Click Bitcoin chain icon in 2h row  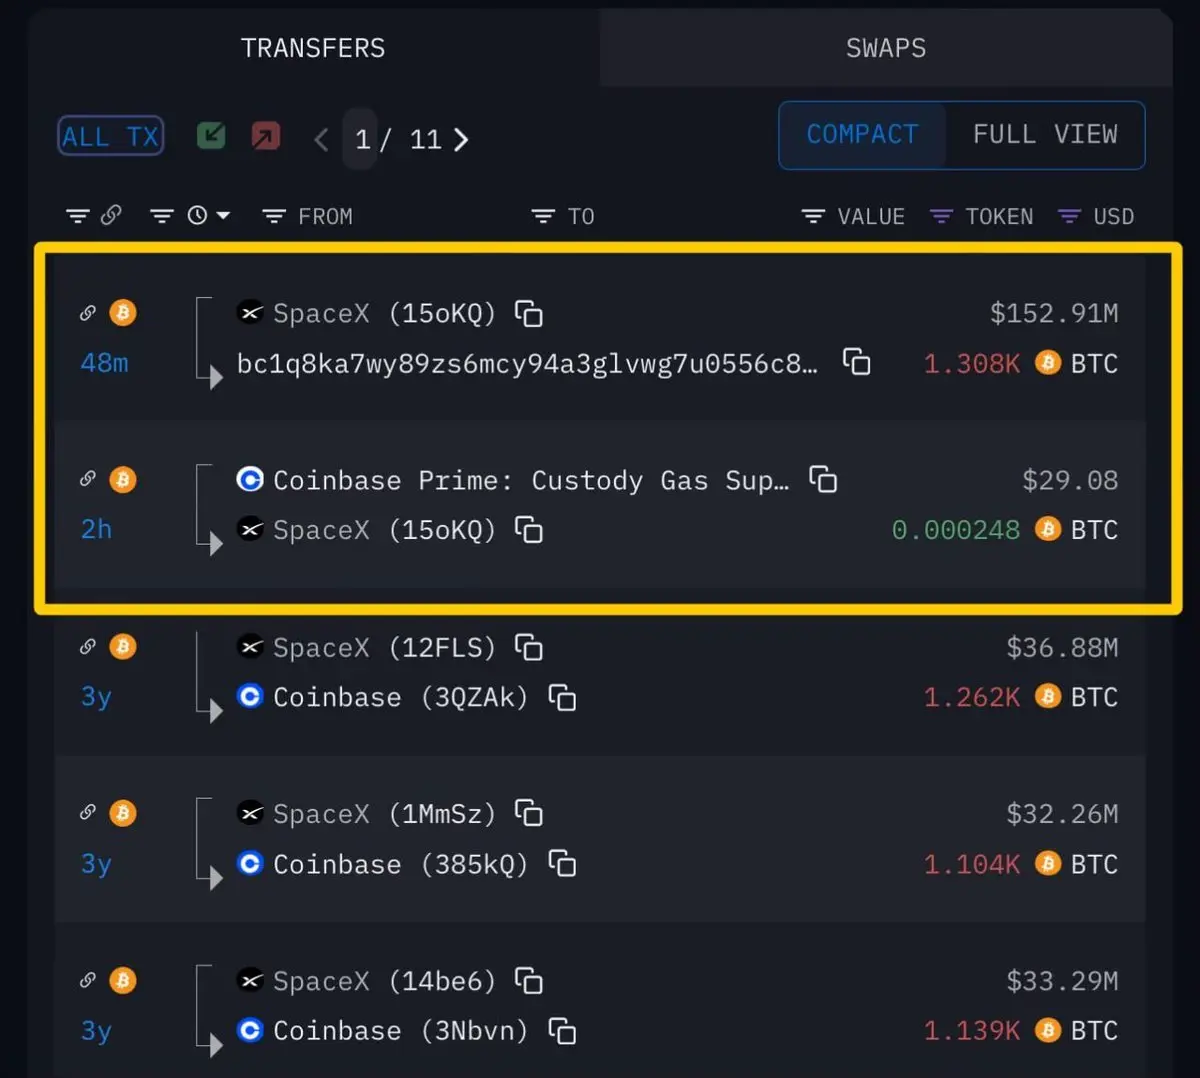point(123,480)
